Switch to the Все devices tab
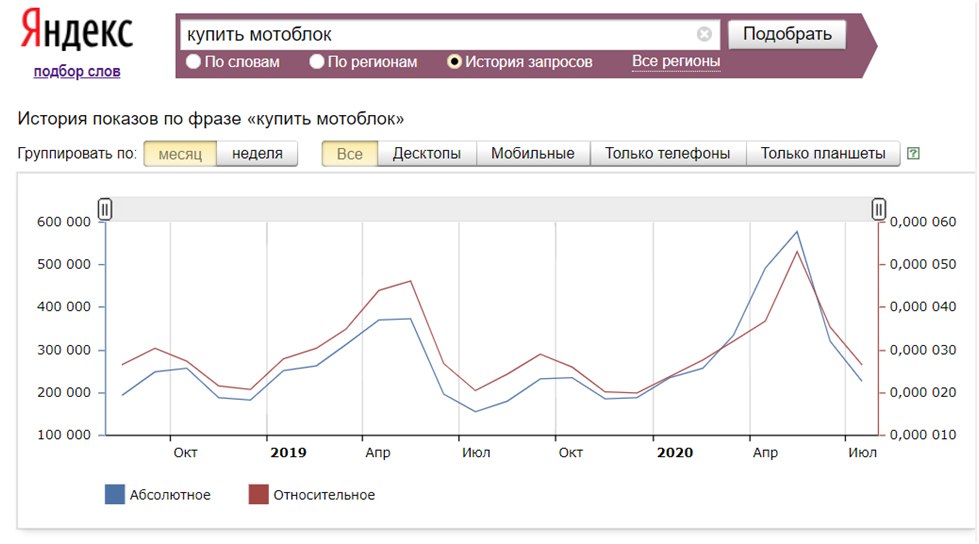The height and width of the screenshot is (544, 979). [x=350, y=154]
